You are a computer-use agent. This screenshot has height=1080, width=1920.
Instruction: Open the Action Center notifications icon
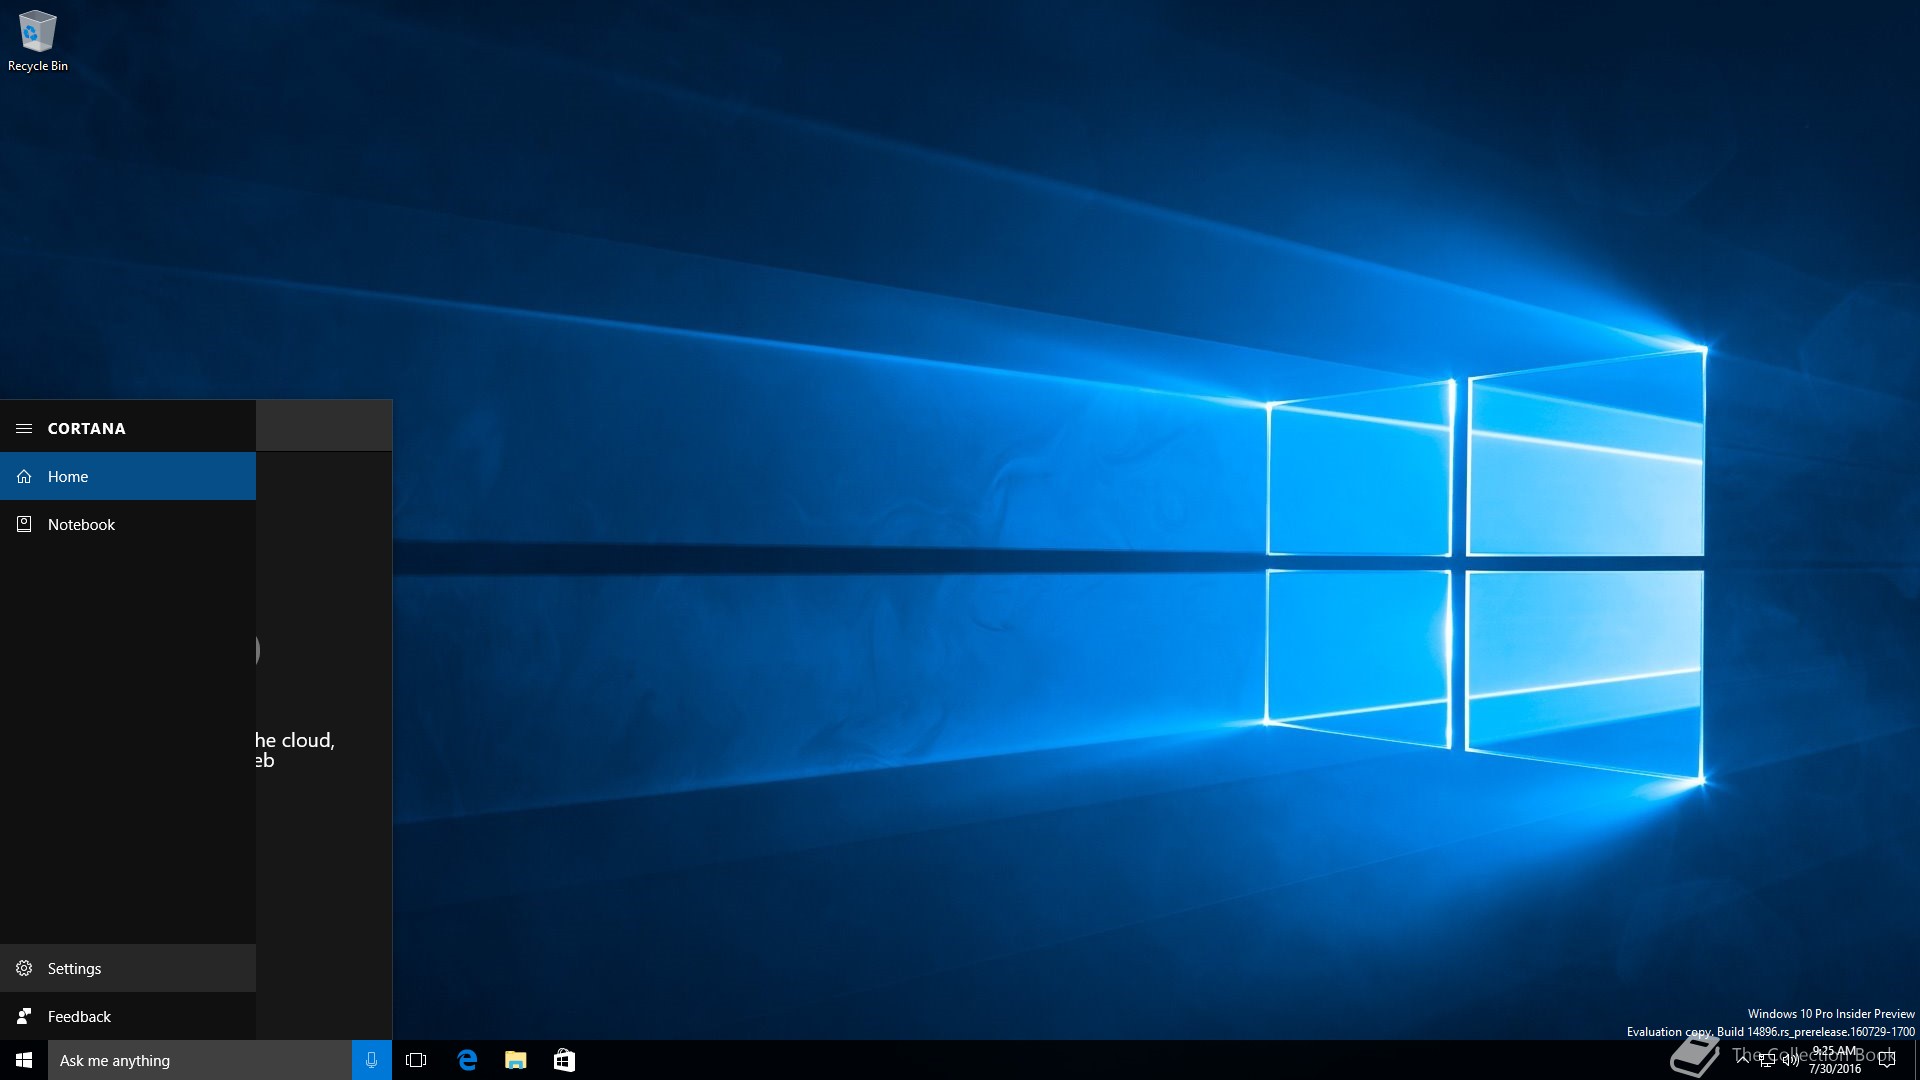(x=1887, y=1060)
